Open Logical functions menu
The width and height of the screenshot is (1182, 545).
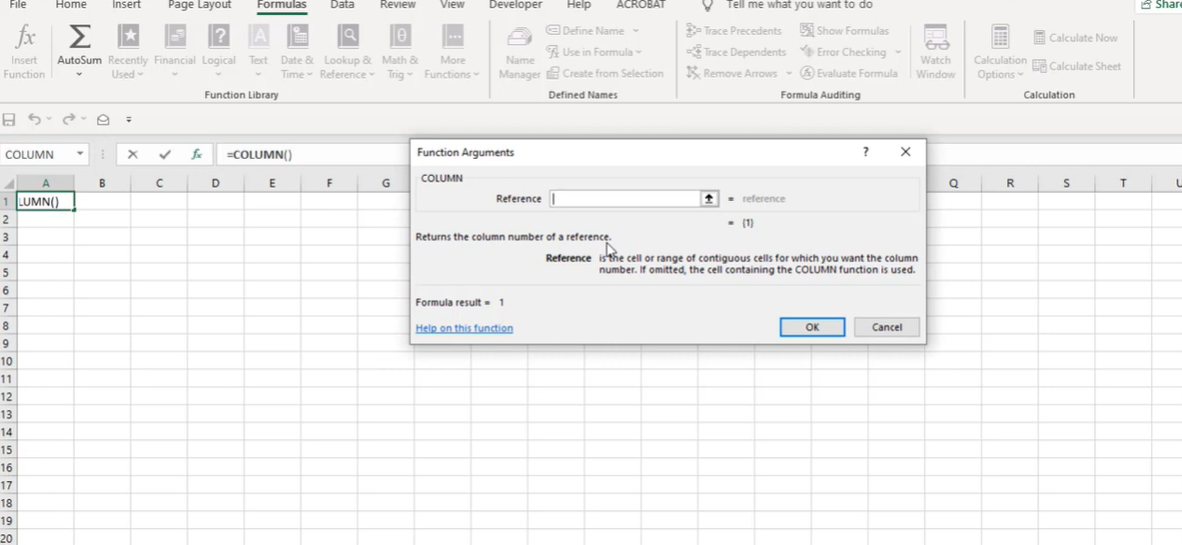(219, 52)
